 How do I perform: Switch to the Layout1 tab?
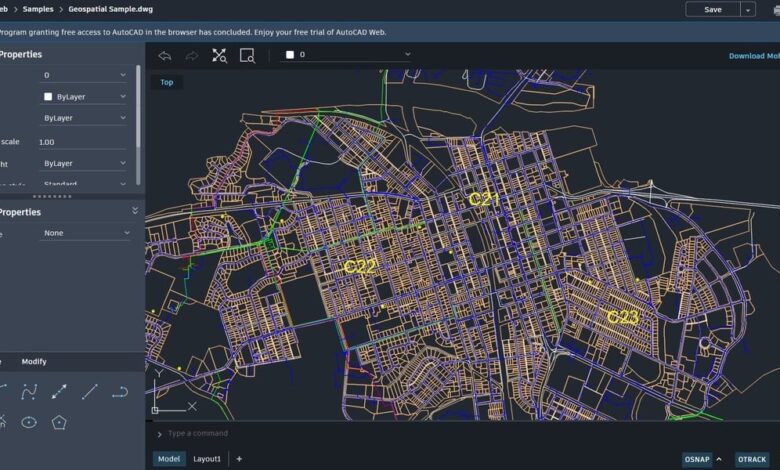coord(207,459)
